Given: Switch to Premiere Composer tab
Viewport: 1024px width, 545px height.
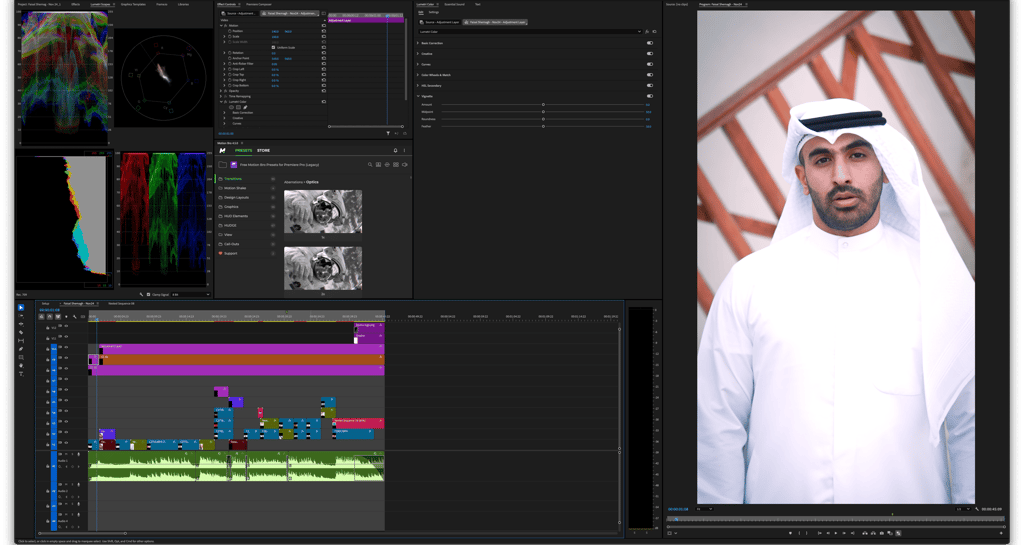Looking at the screenshot, I should tap(259, 4).
